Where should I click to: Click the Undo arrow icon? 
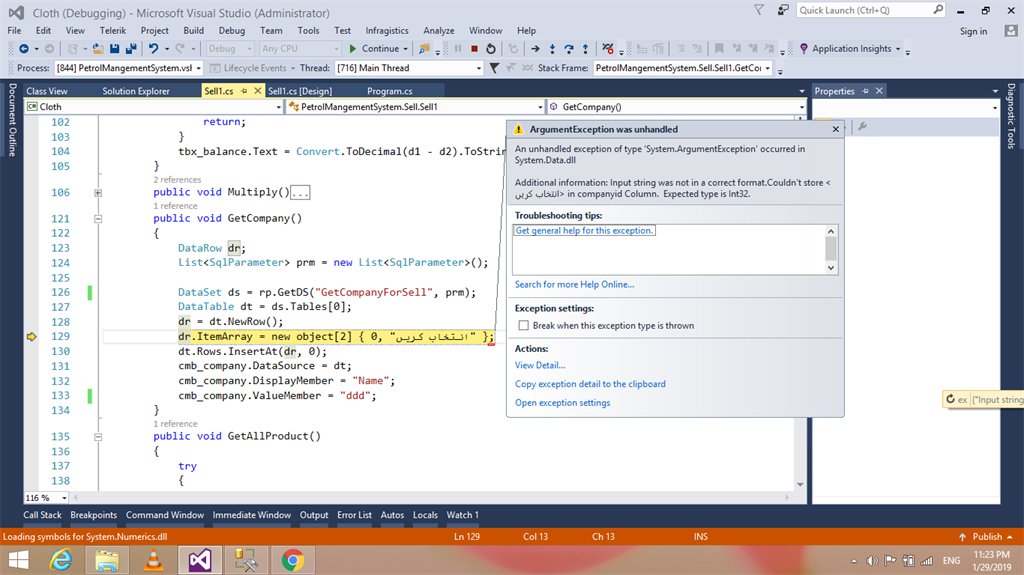pyautogui.click(x=153, y=49)
